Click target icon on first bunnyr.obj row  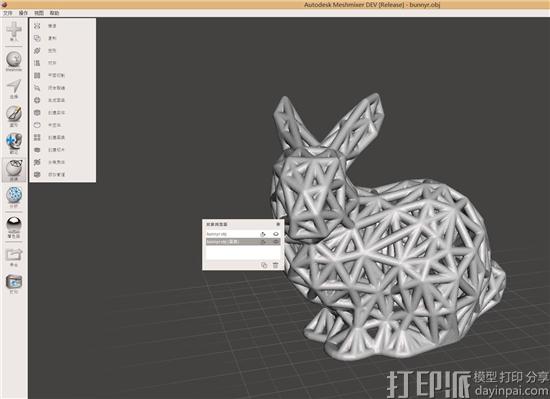pyautogui.click(x=263, y=234)
